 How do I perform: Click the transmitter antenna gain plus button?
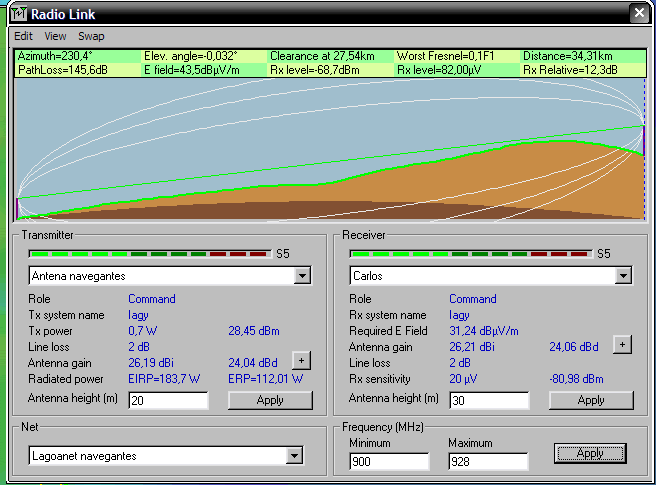tap(300, 359)
